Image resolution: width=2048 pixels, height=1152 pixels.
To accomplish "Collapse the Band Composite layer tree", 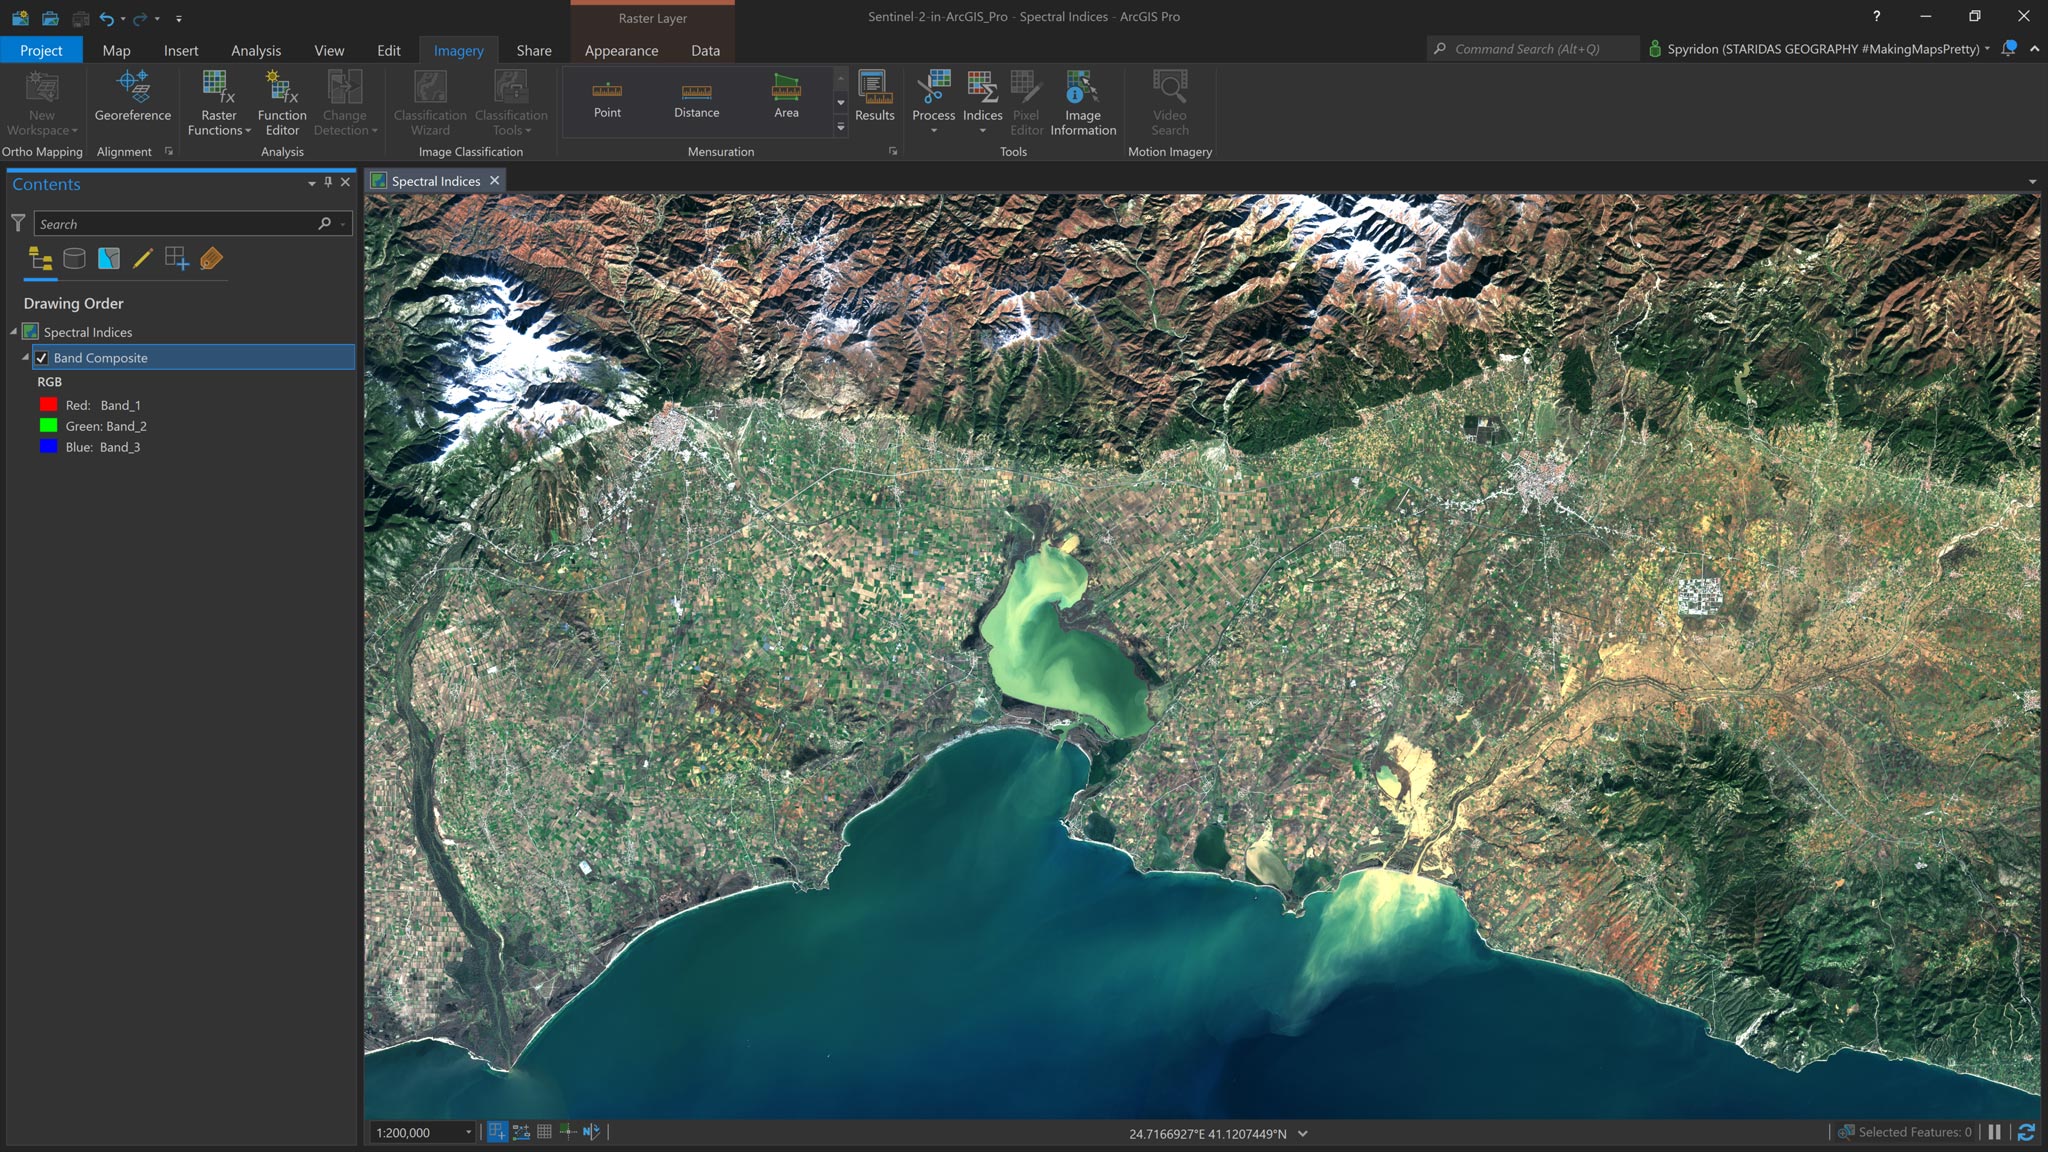I will point(24,357).
